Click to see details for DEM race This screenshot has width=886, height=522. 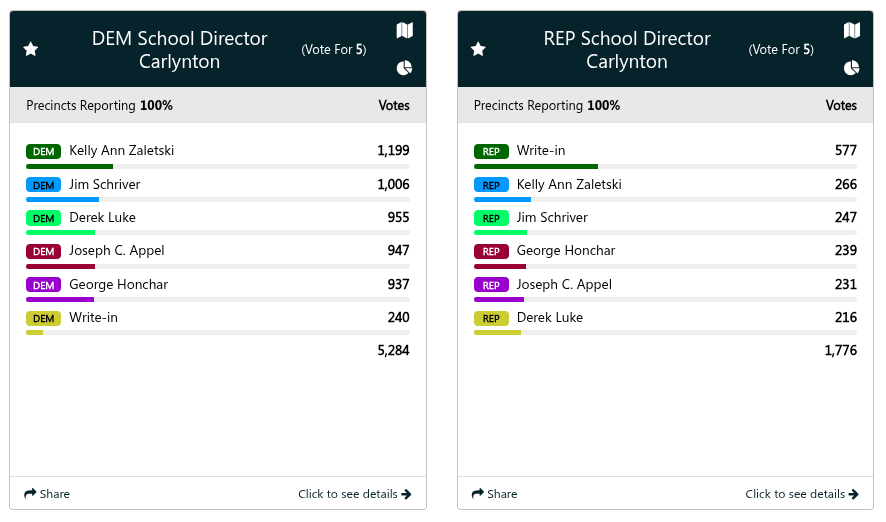(354, 494)
